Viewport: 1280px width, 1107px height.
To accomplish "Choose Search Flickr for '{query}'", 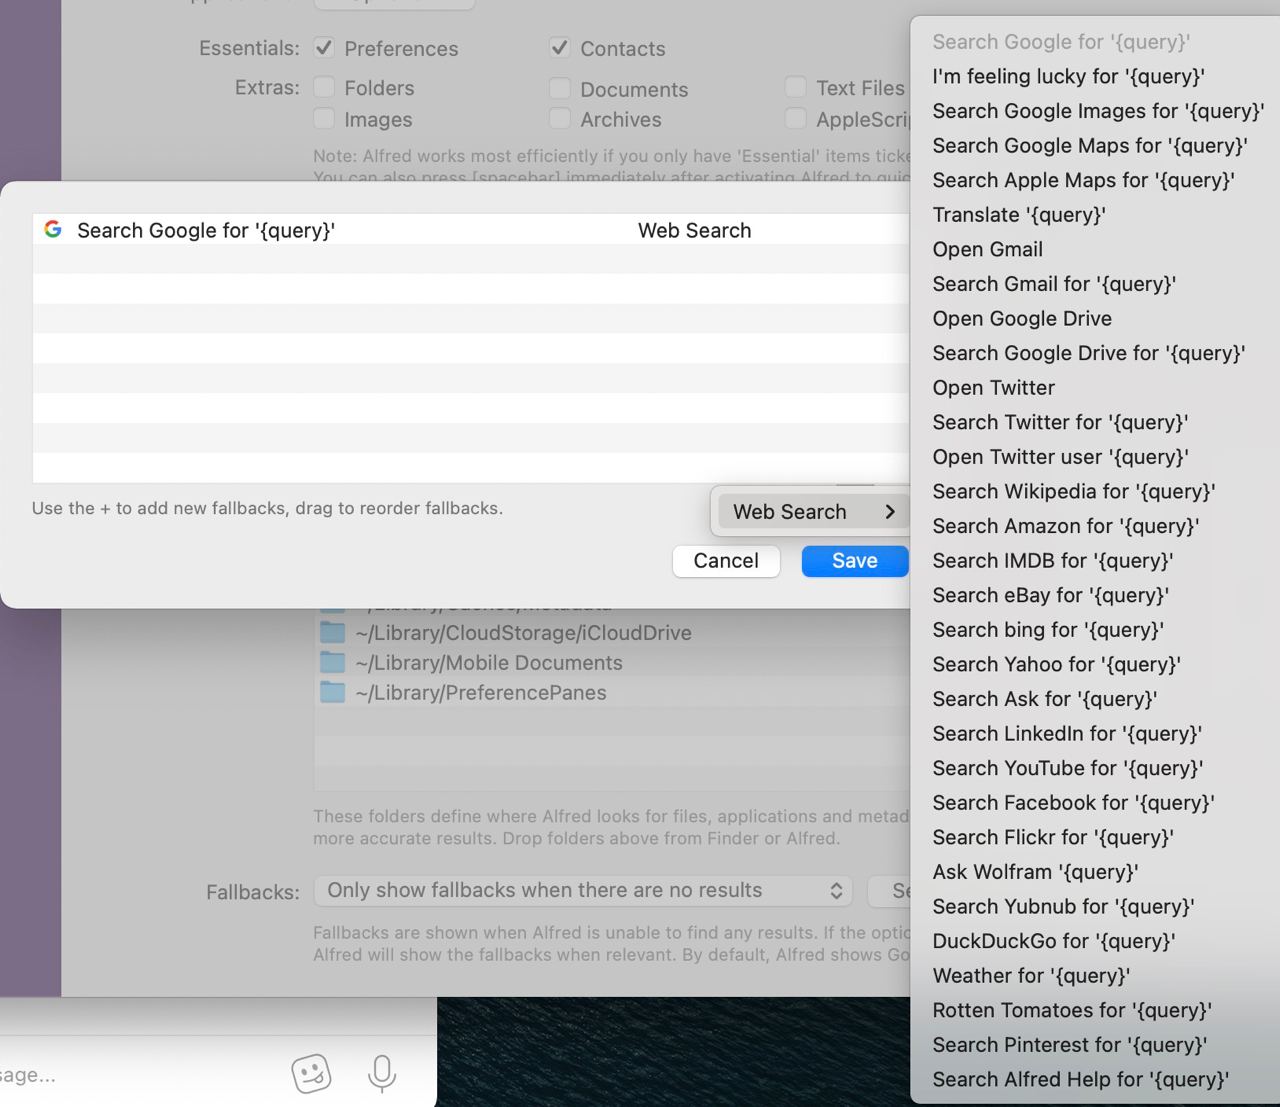I will [1095, 837].
